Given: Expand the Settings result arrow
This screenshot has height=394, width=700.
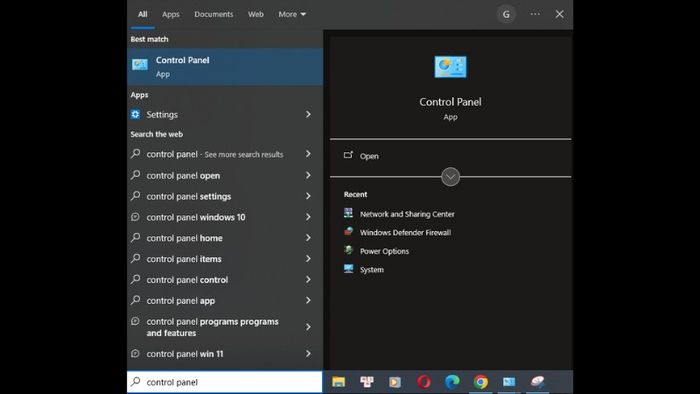Looking at the screenshot, I should [308, 115].
